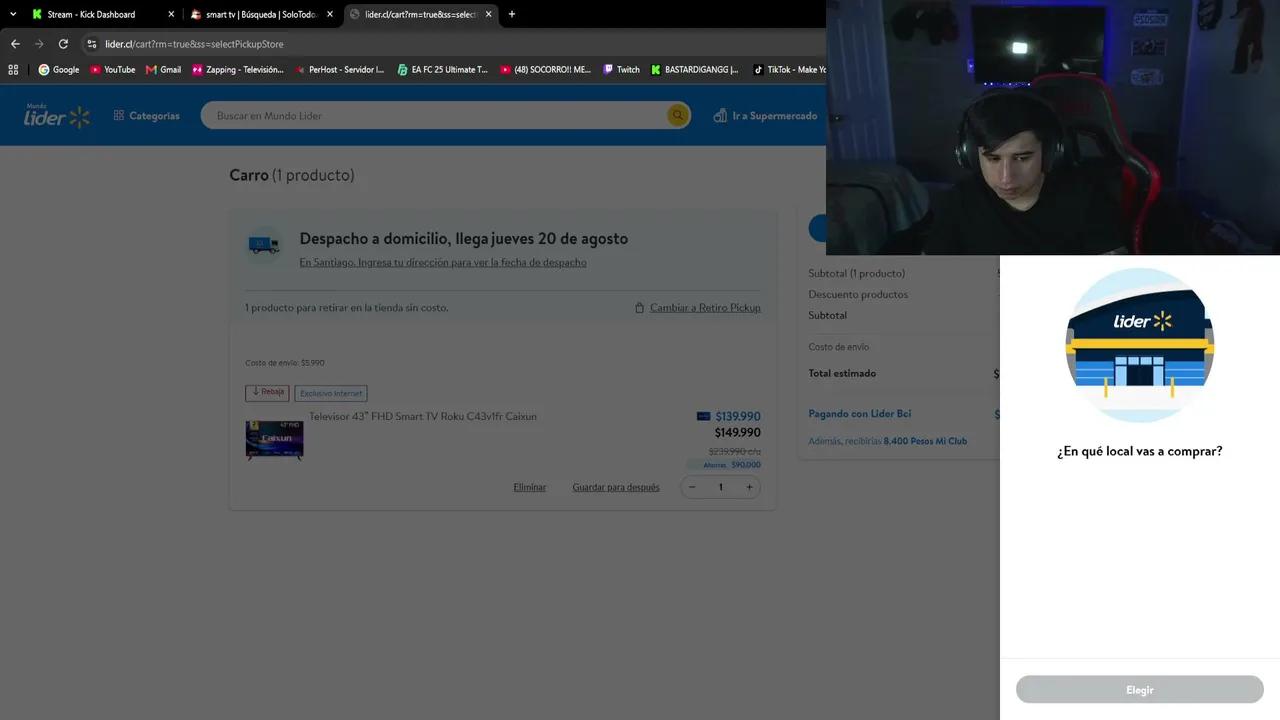Screen dimensions: 1280x720
Task: Decrease product quantity with minus button
Action: point(692,487)
